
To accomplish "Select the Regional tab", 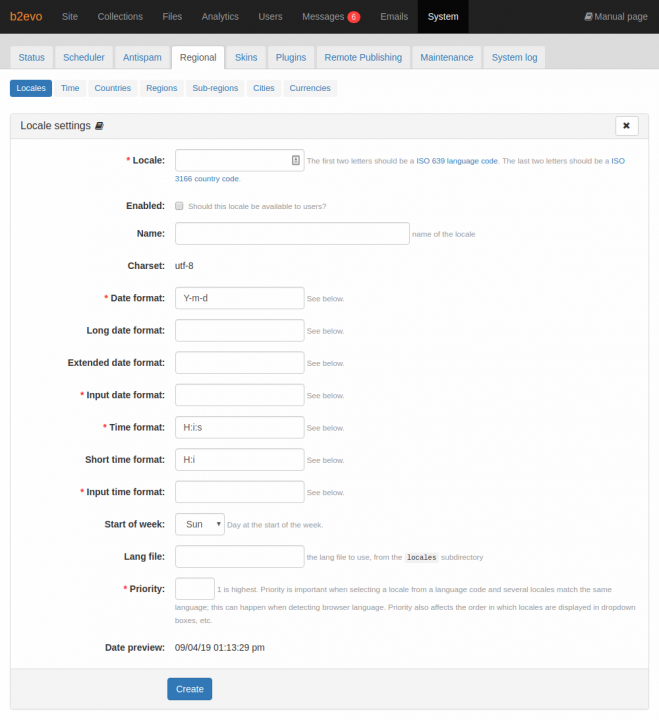I will (x=198, y=57).
